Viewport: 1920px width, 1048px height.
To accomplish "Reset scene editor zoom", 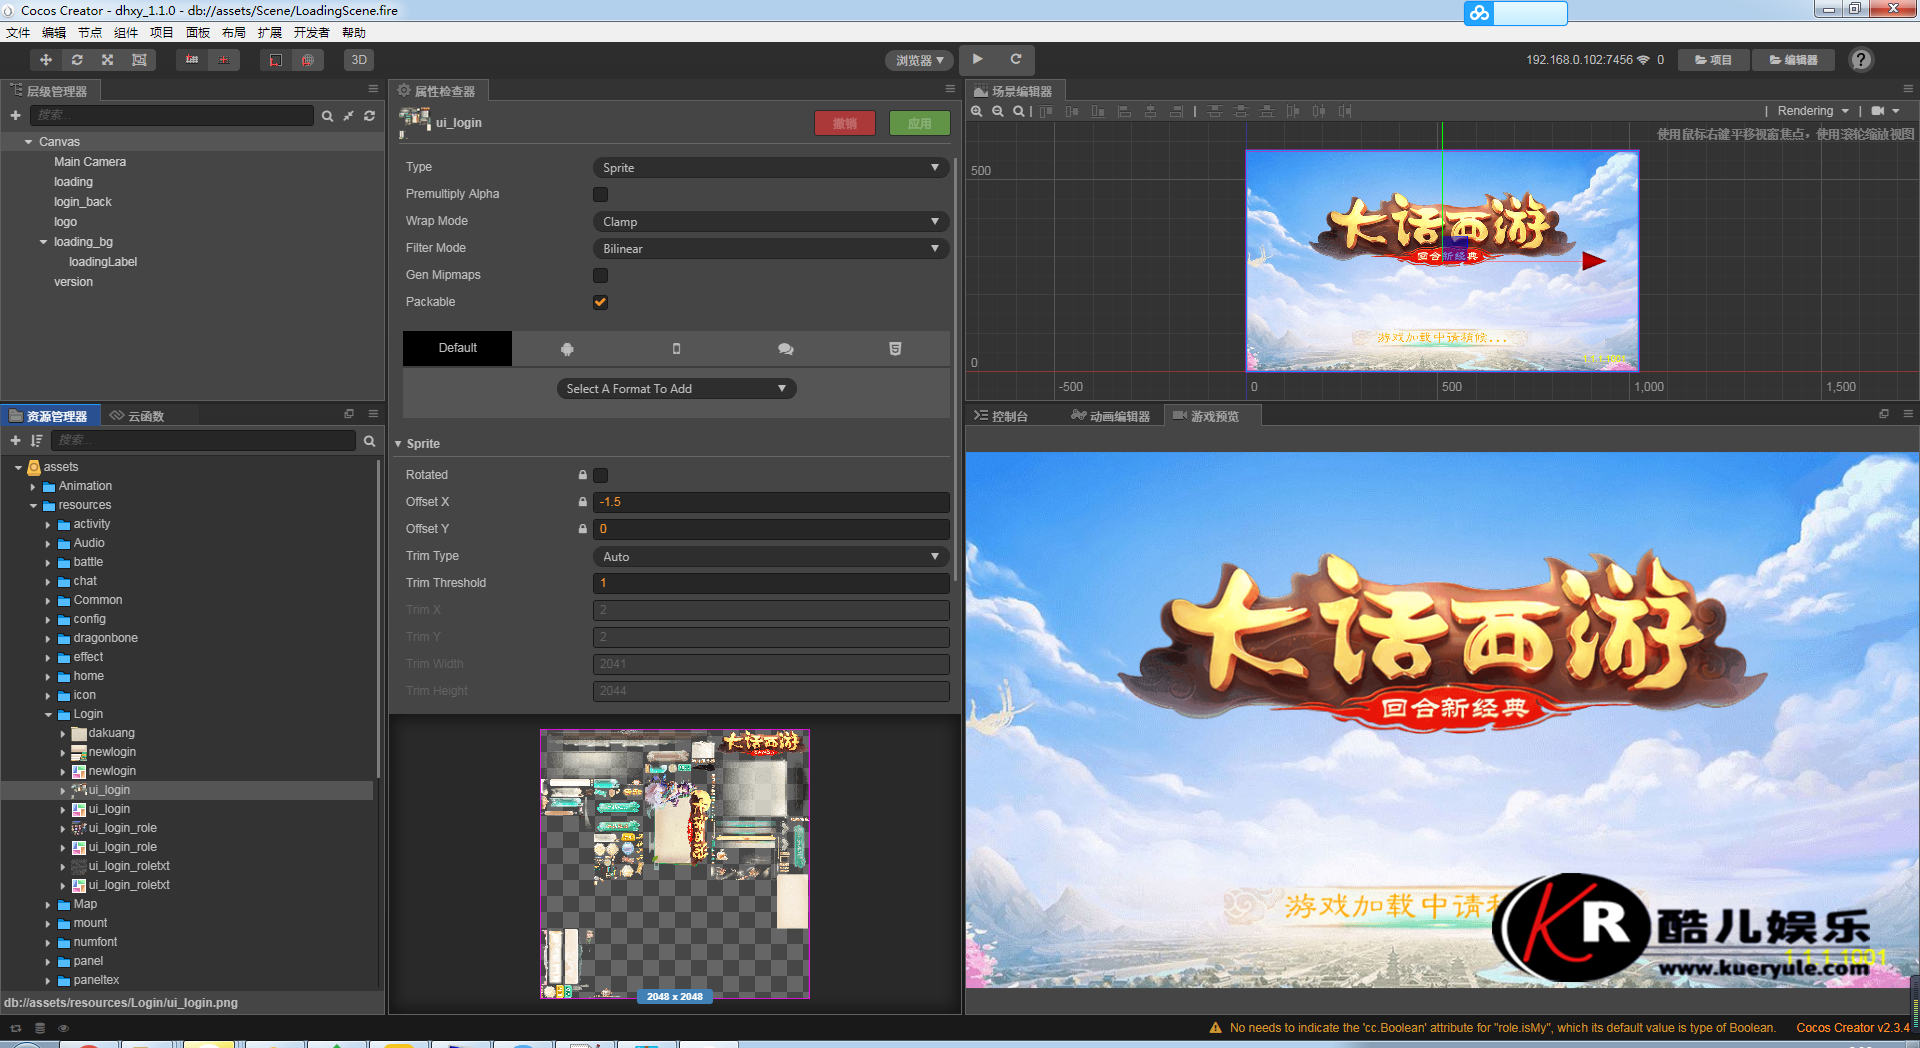I will [x=1019, y=111].
